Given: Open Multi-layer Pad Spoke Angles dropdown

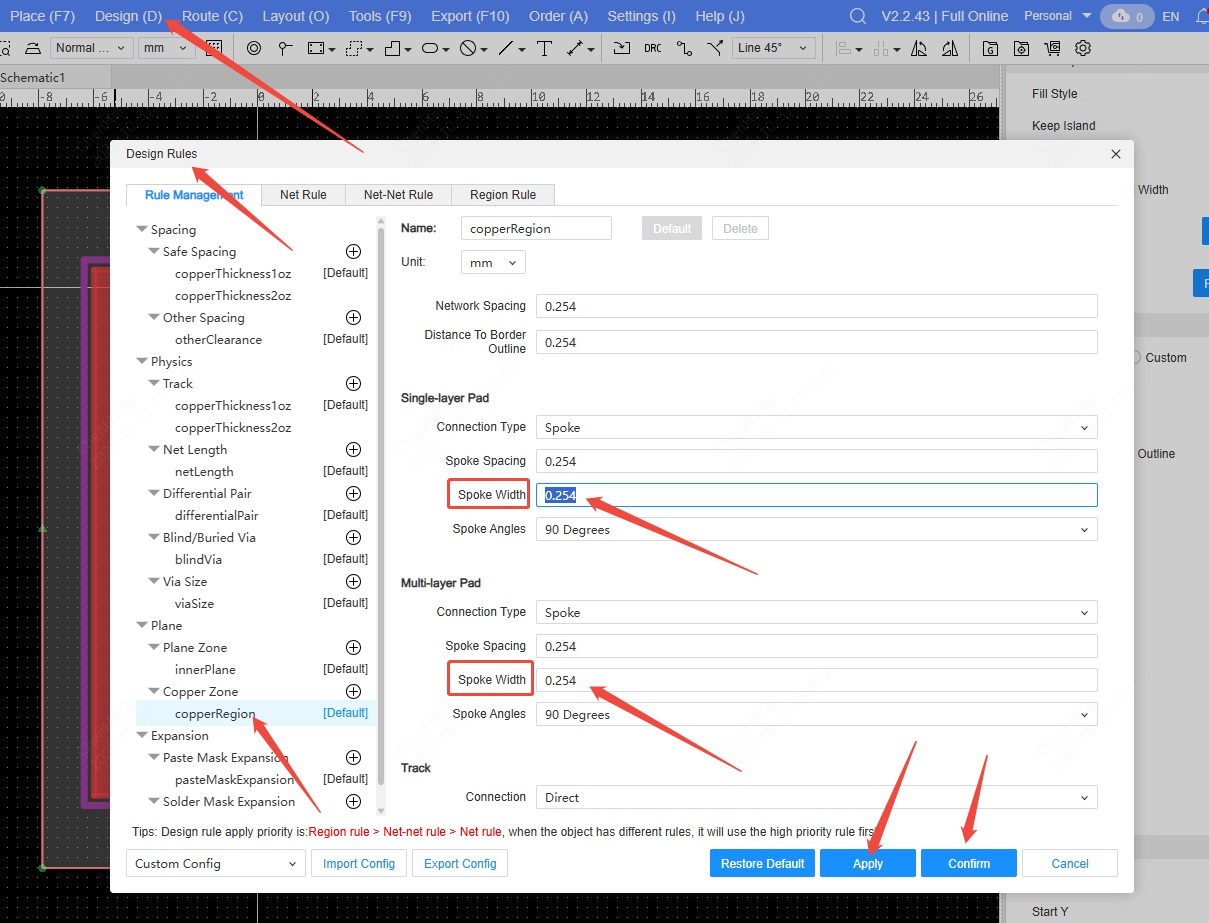Looking at the screenshot, I should 816,715.
